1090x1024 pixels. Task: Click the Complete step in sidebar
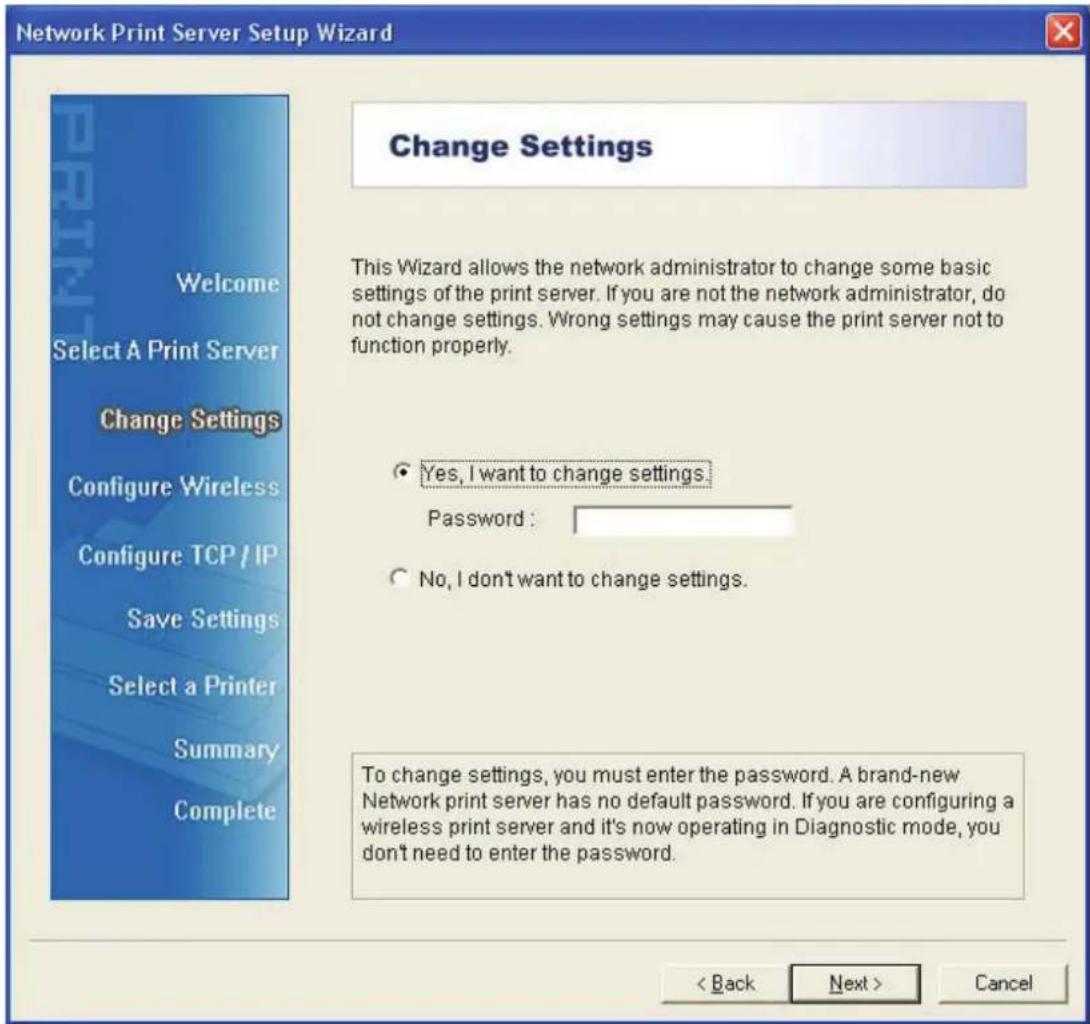225,810
